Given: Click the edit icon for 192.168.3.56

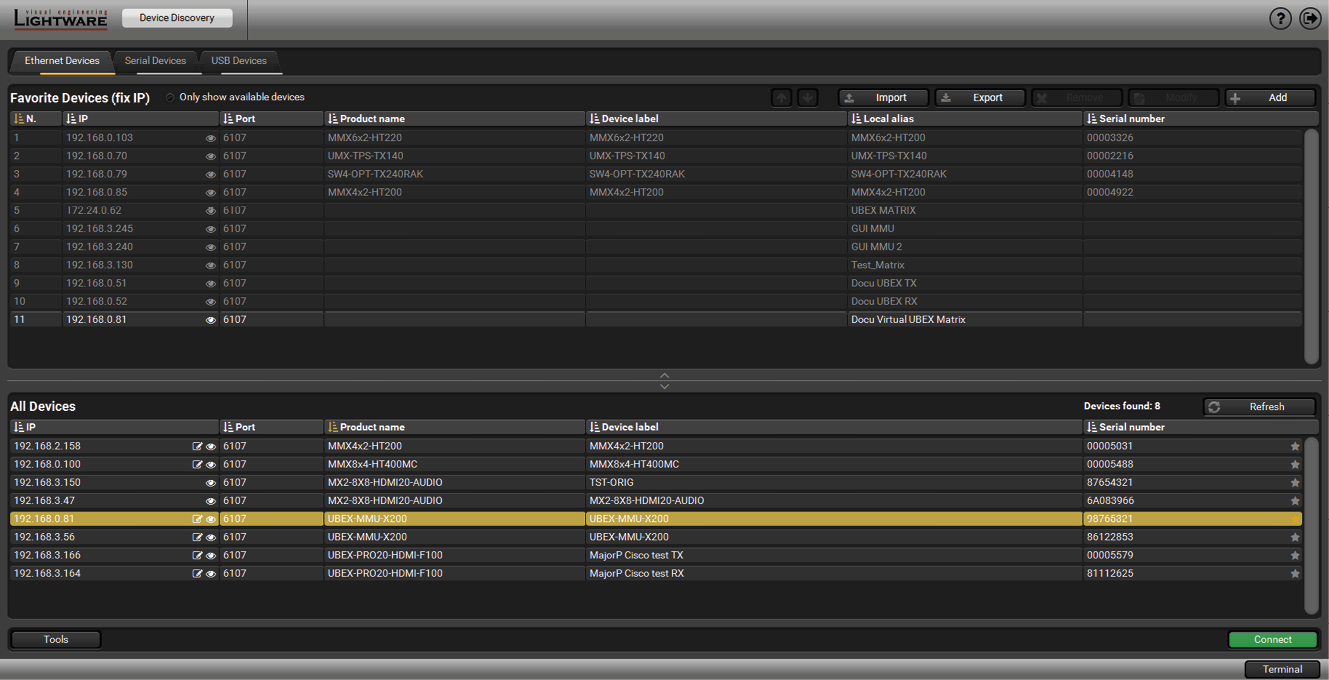Looking at the screenshot, I should [x=198, y=537].
